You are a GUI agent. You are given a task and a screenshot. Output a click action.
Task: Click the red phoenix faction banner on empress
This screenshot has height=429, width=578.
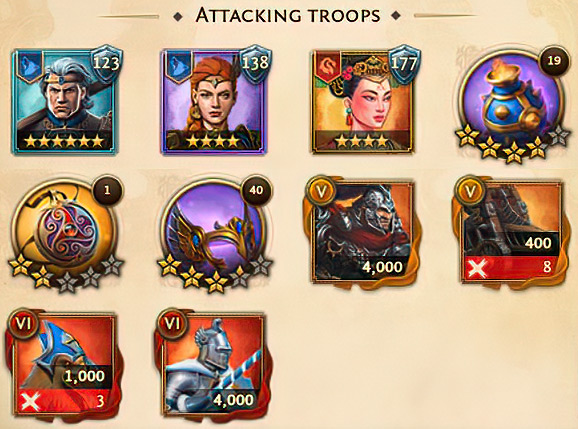point(328,65)
